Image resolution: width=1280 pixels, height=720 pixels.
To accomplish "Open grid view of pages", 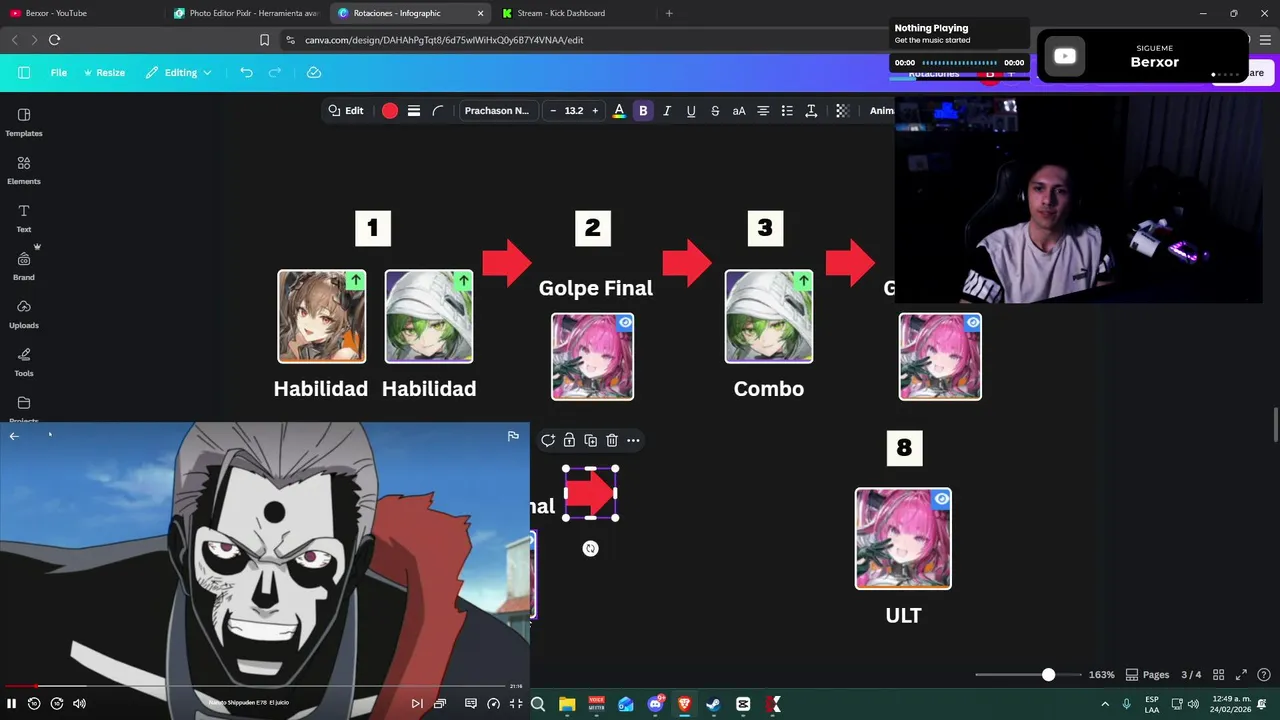I will (x=1218, y=675).
